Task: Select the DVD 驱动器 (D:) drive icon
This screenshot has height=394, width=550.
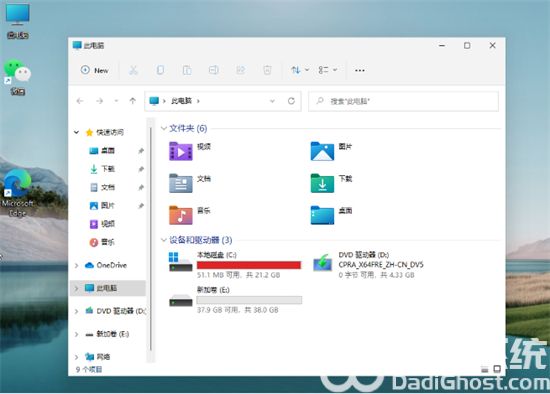Action: [322, 263]
